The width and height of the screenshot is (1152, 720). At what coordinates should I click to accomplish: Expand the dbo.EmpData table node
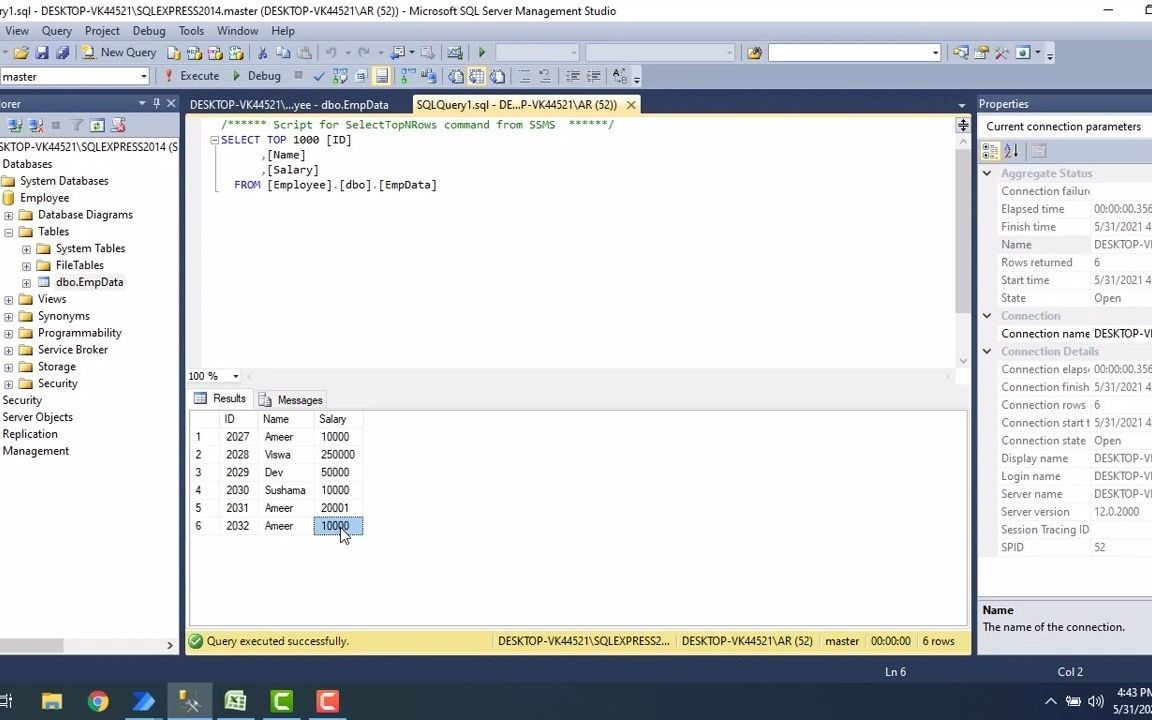(x=26, y=283)
